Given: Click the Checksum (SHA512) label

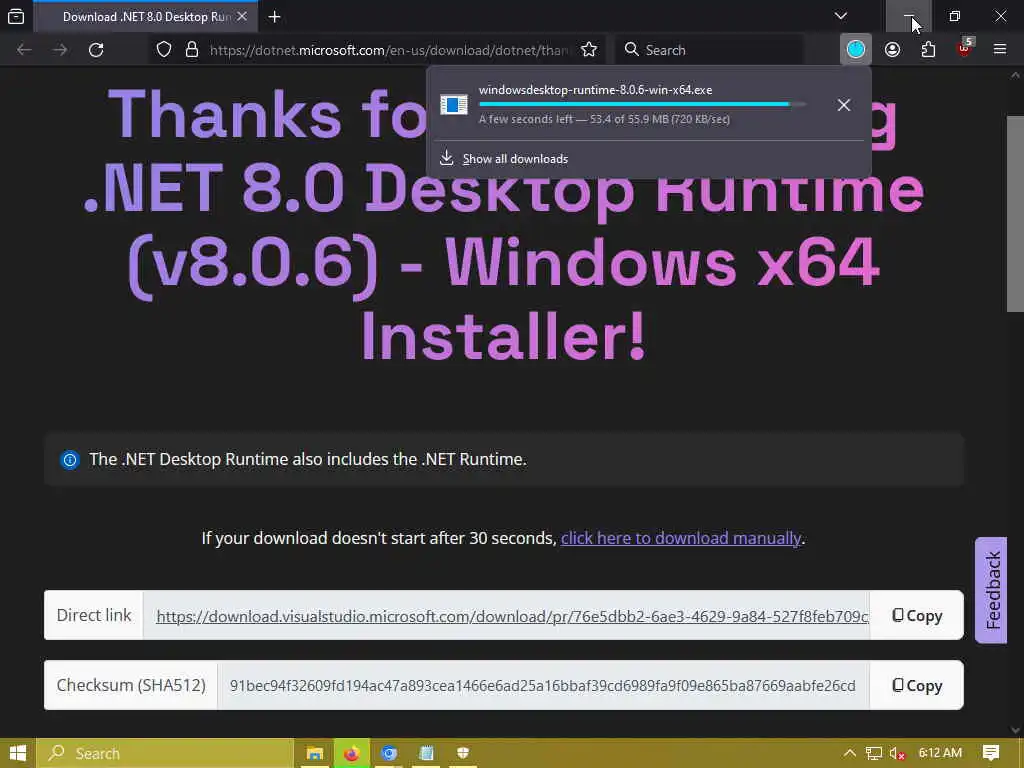Looking at the screenshot, I should pyautogui.click(x=131, y=685).
